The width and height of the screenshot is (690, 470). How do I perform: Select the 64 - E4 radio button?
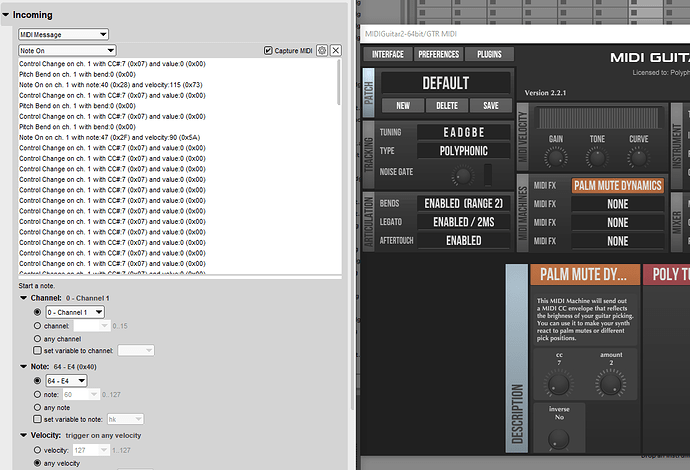point(37,381)
